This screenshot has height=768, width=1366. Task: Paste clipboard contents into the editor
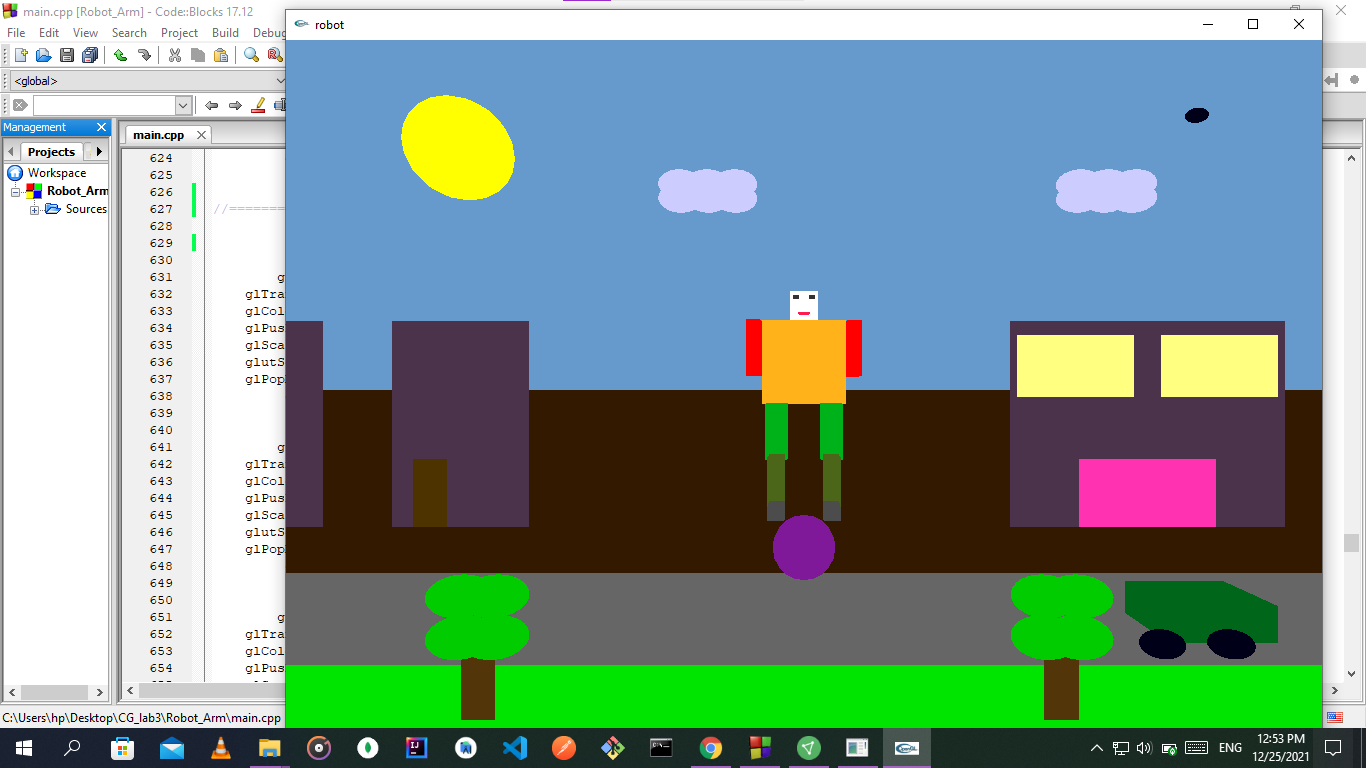pyautogui.click(x=220, y=55)
